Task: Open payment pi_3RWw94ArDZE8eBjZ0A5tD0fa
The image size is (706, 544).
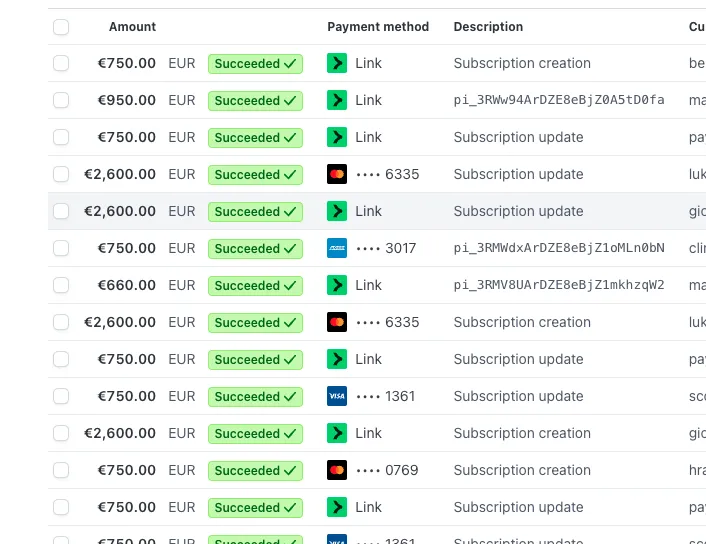Action: coord(559,100)
